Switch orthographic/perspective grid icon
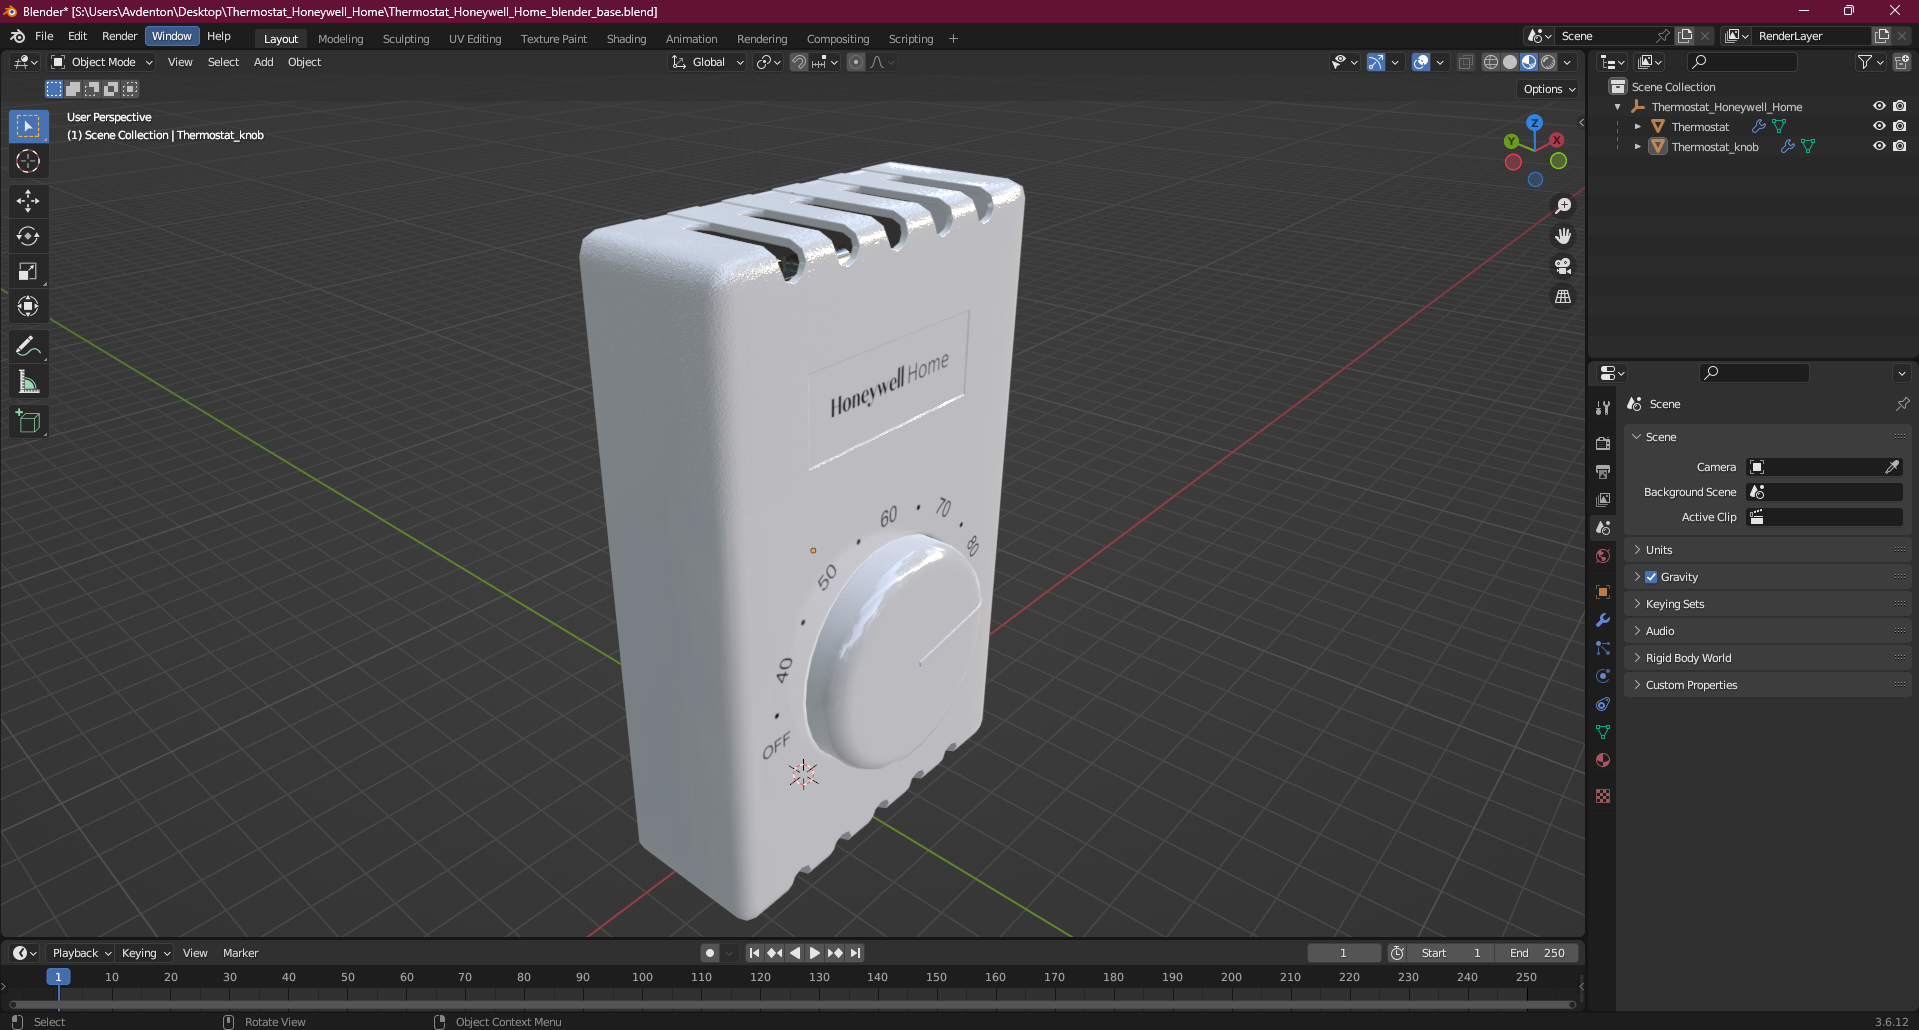The width and height of the screenshot is (1919, 1030). 1562,296
